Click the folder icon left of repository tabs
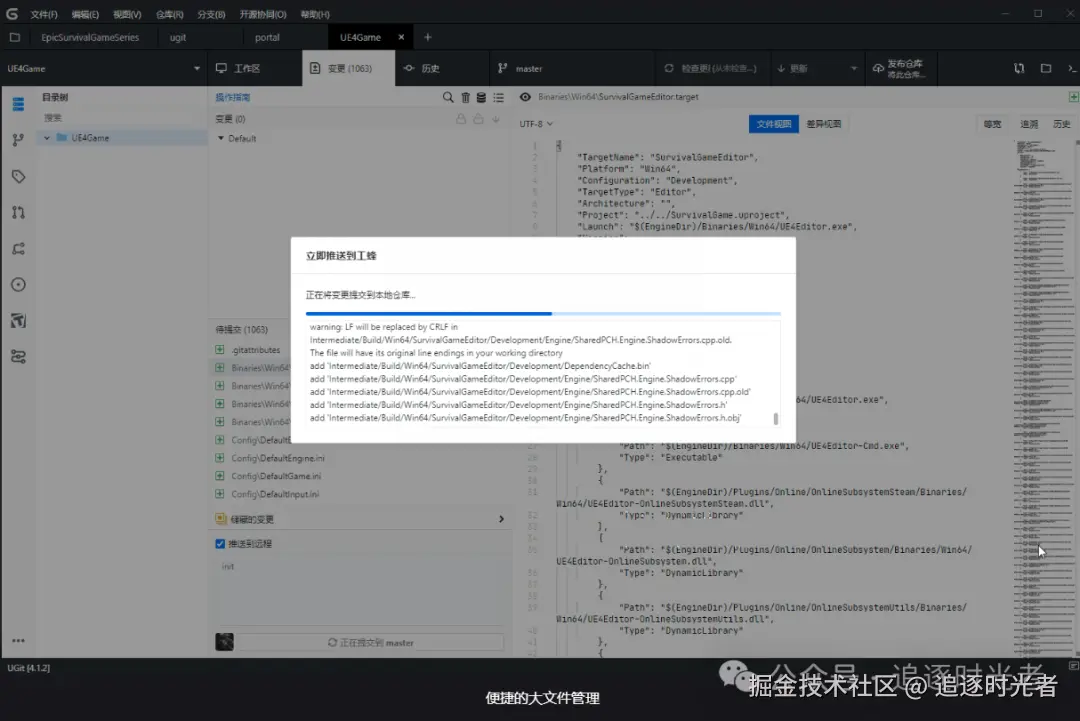Screen dimensions: 1080x721 pyautogui.click(x=14, y=37)
